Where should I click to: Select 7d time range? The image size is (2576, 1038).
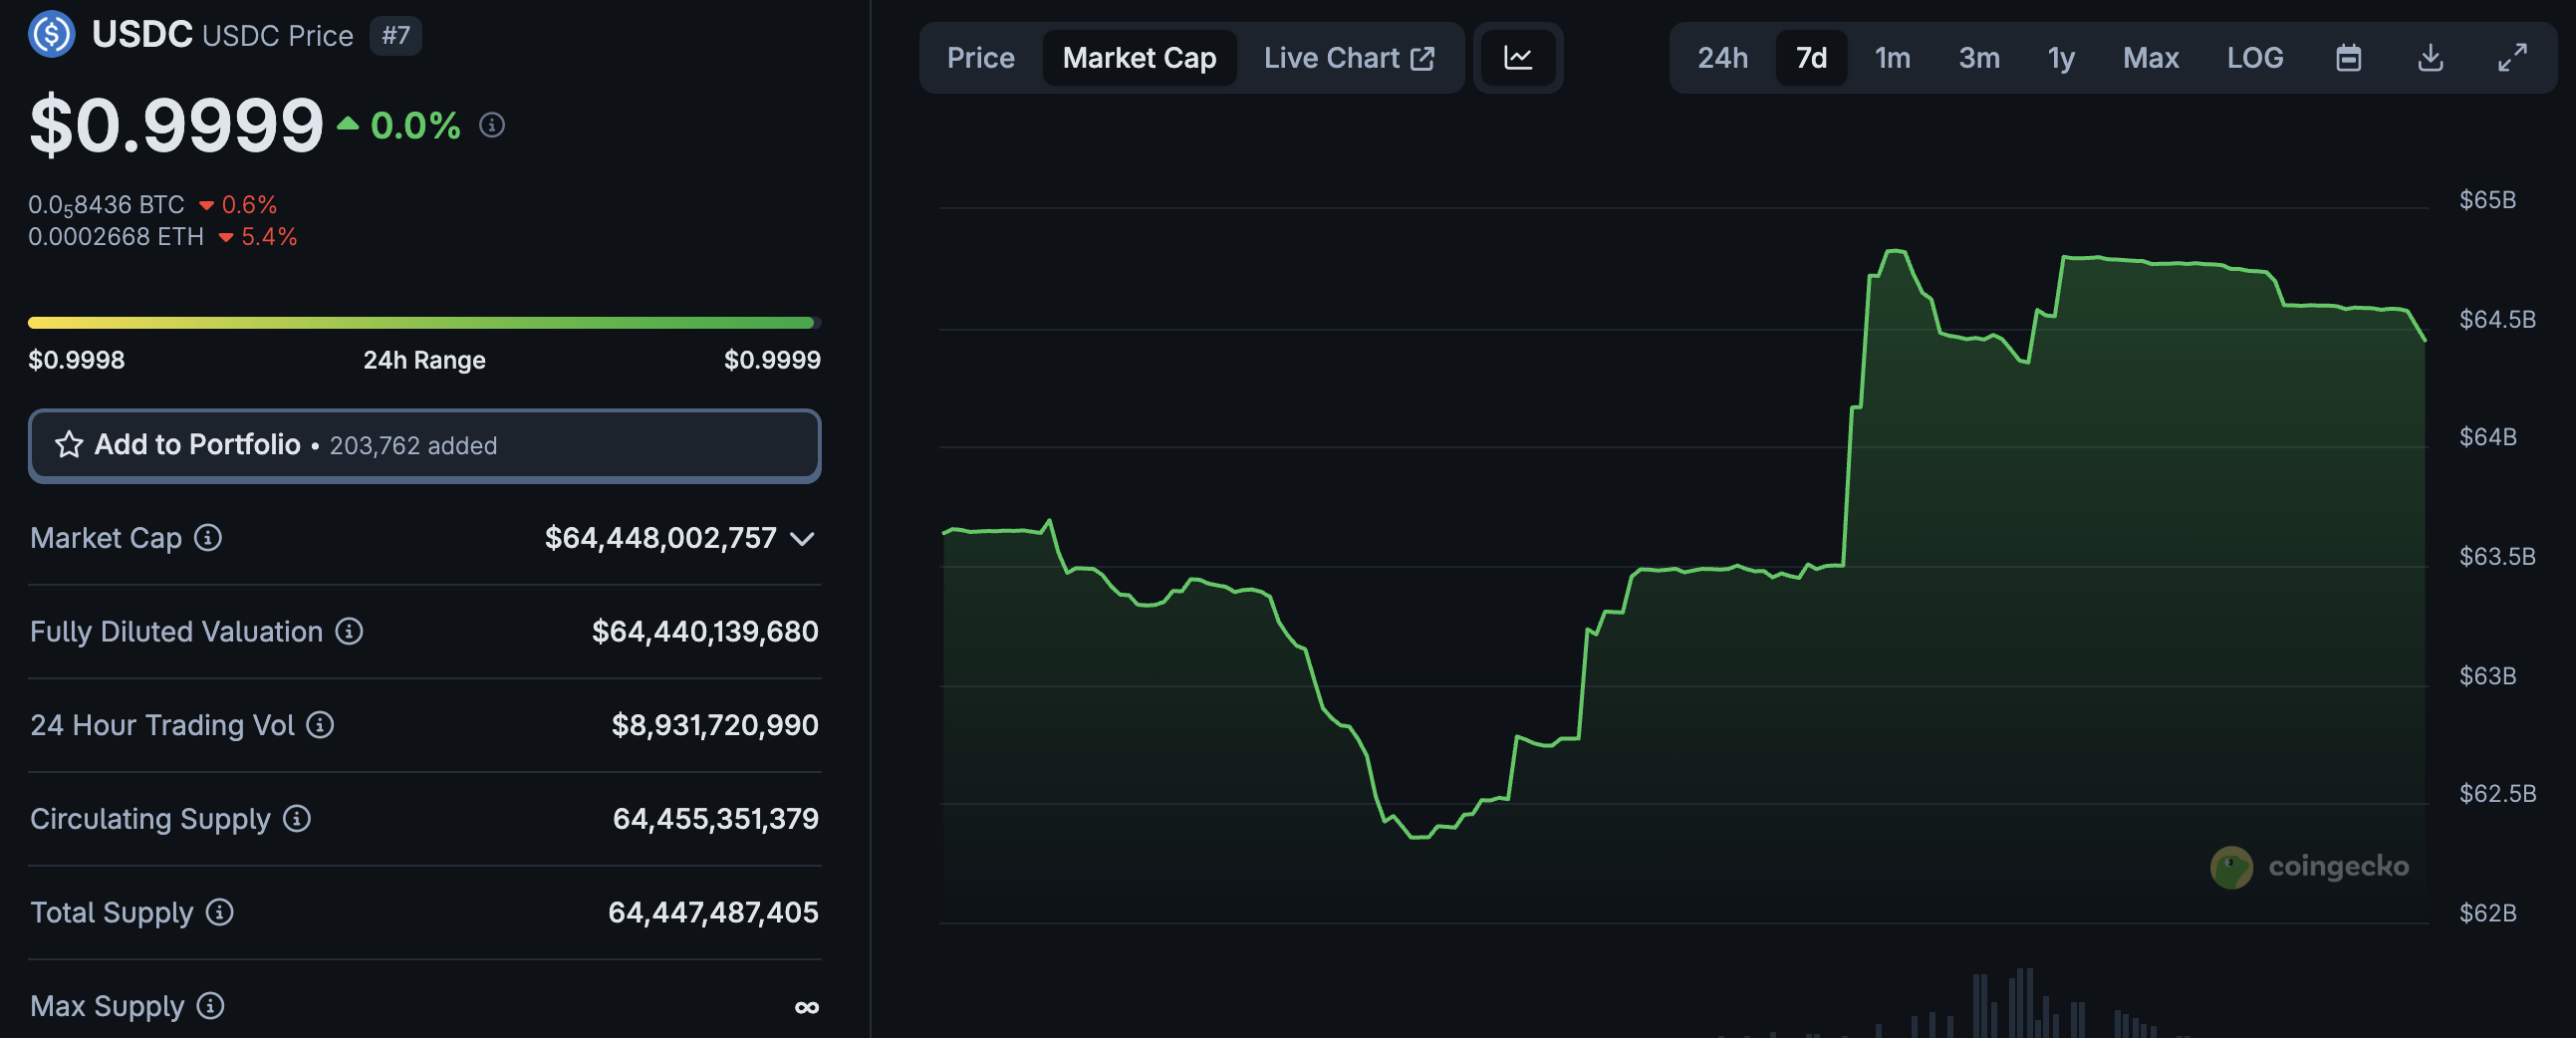[1811, 58]
